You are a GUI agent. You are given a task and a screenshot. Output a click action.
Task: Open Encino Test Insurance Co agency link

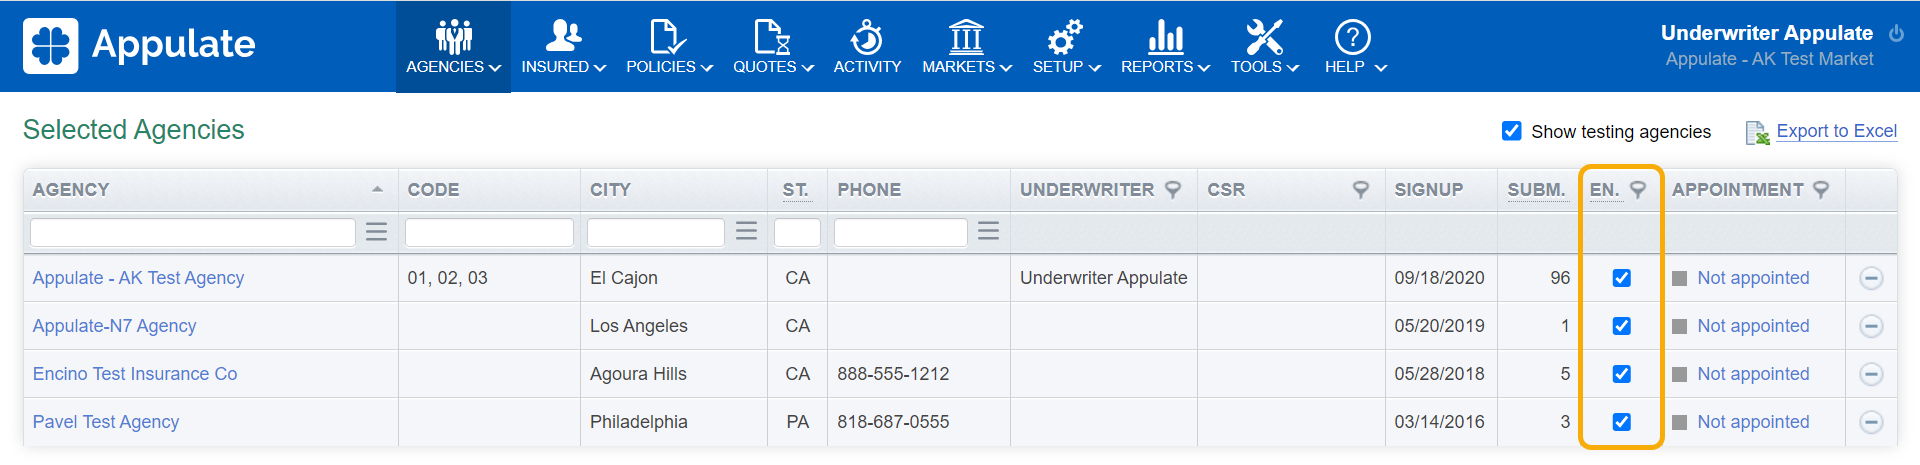(135, 374)
